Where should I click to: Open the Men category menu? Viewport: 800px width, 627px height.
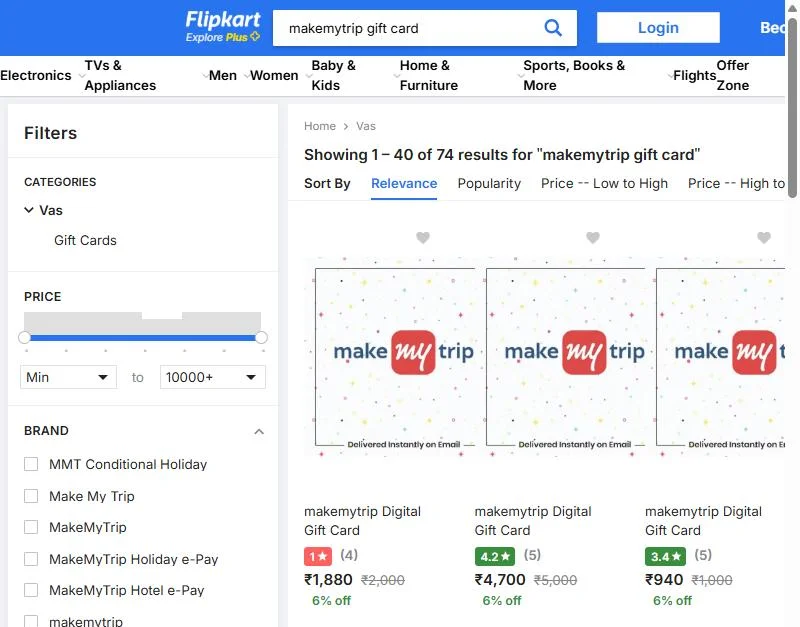click(222, 76)
